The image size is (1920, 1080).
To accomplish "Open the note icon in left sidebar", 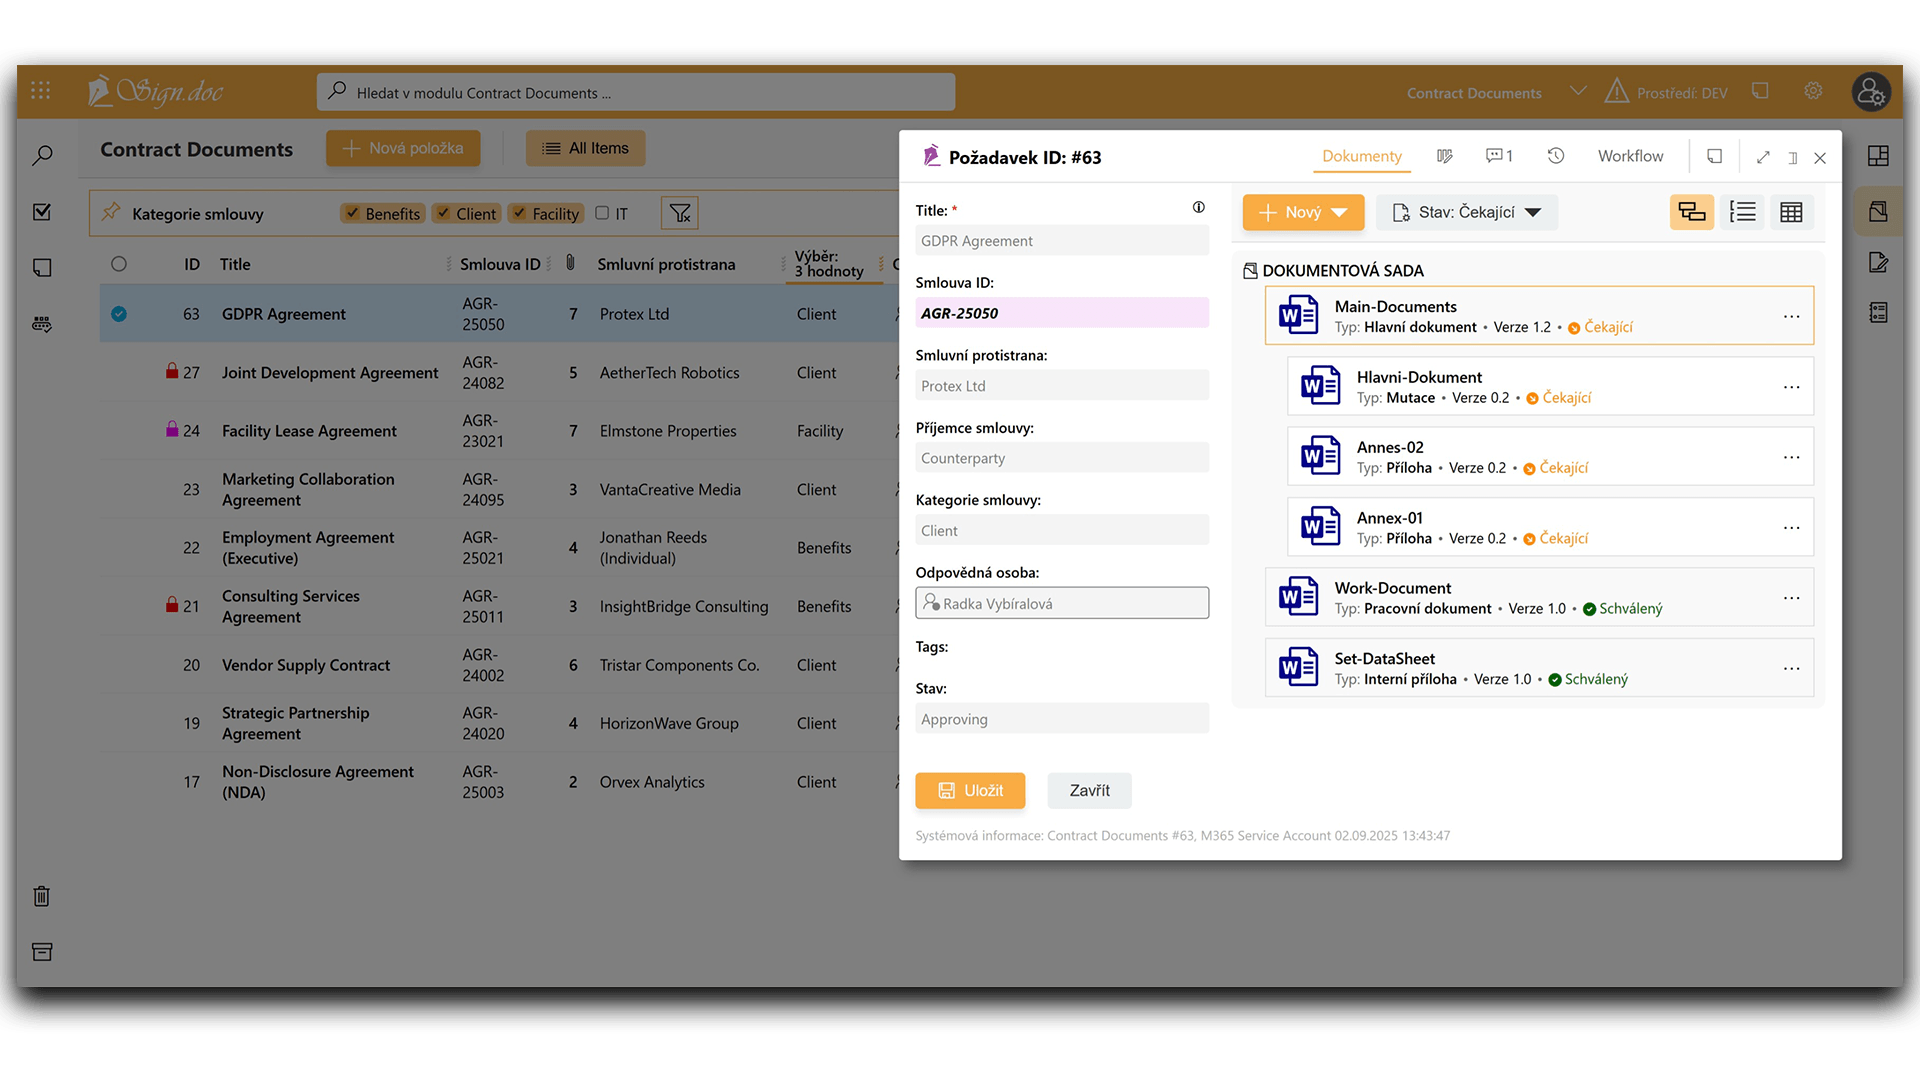I will [42, 268].
